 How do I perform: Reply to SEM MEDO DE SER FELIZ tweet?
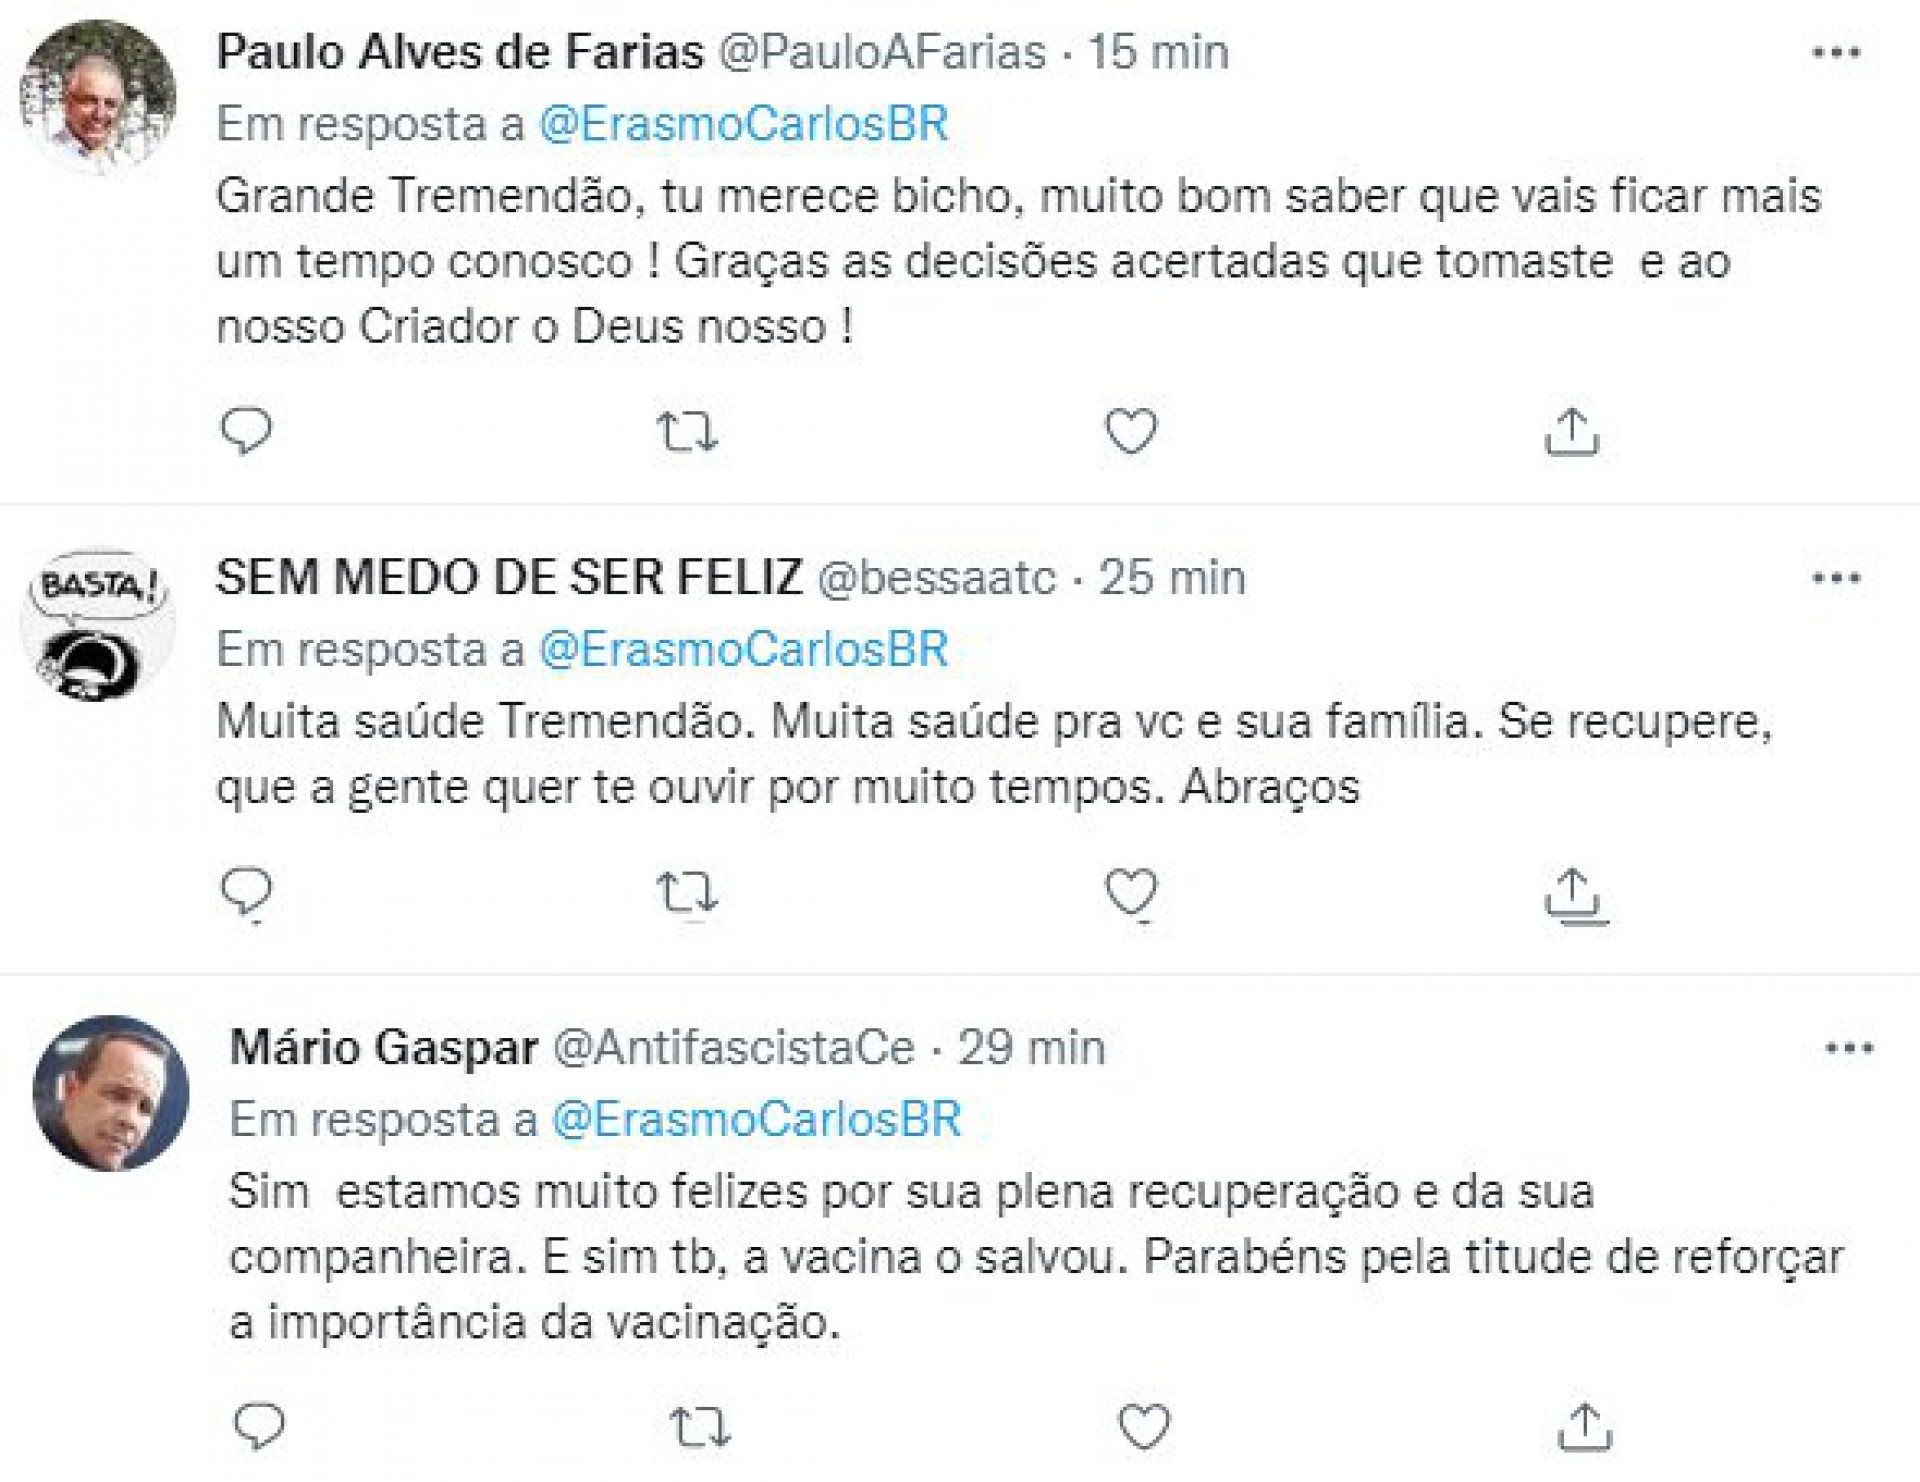click(246, 892)
